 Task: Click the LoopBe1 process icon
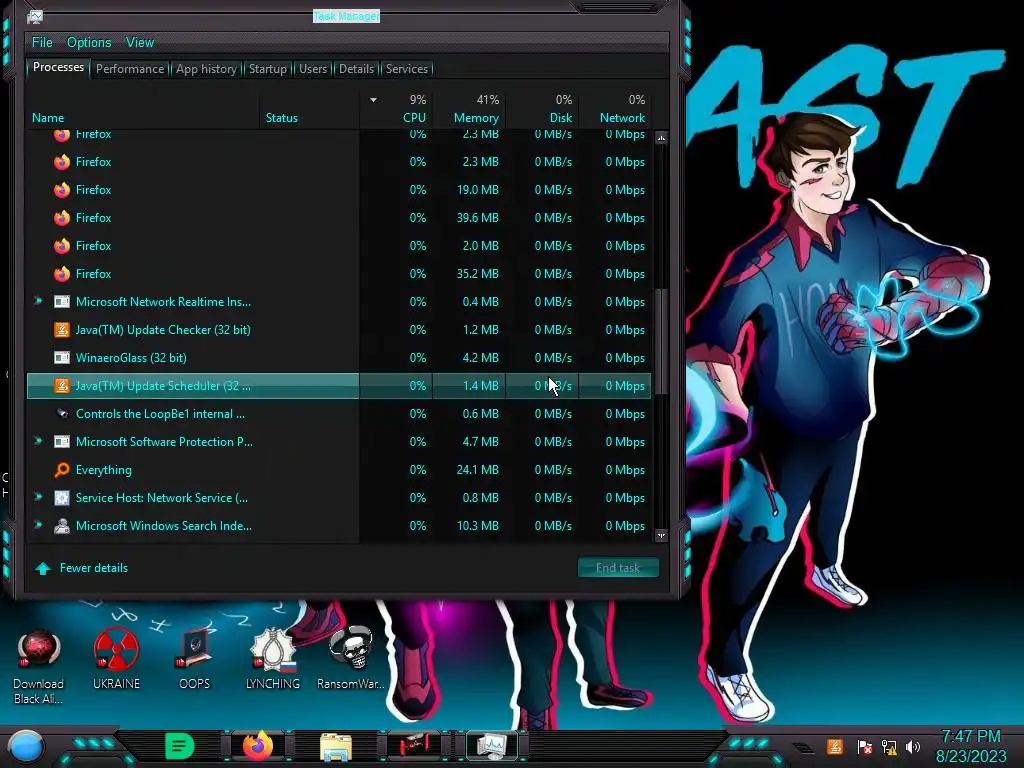click(61, 413)
